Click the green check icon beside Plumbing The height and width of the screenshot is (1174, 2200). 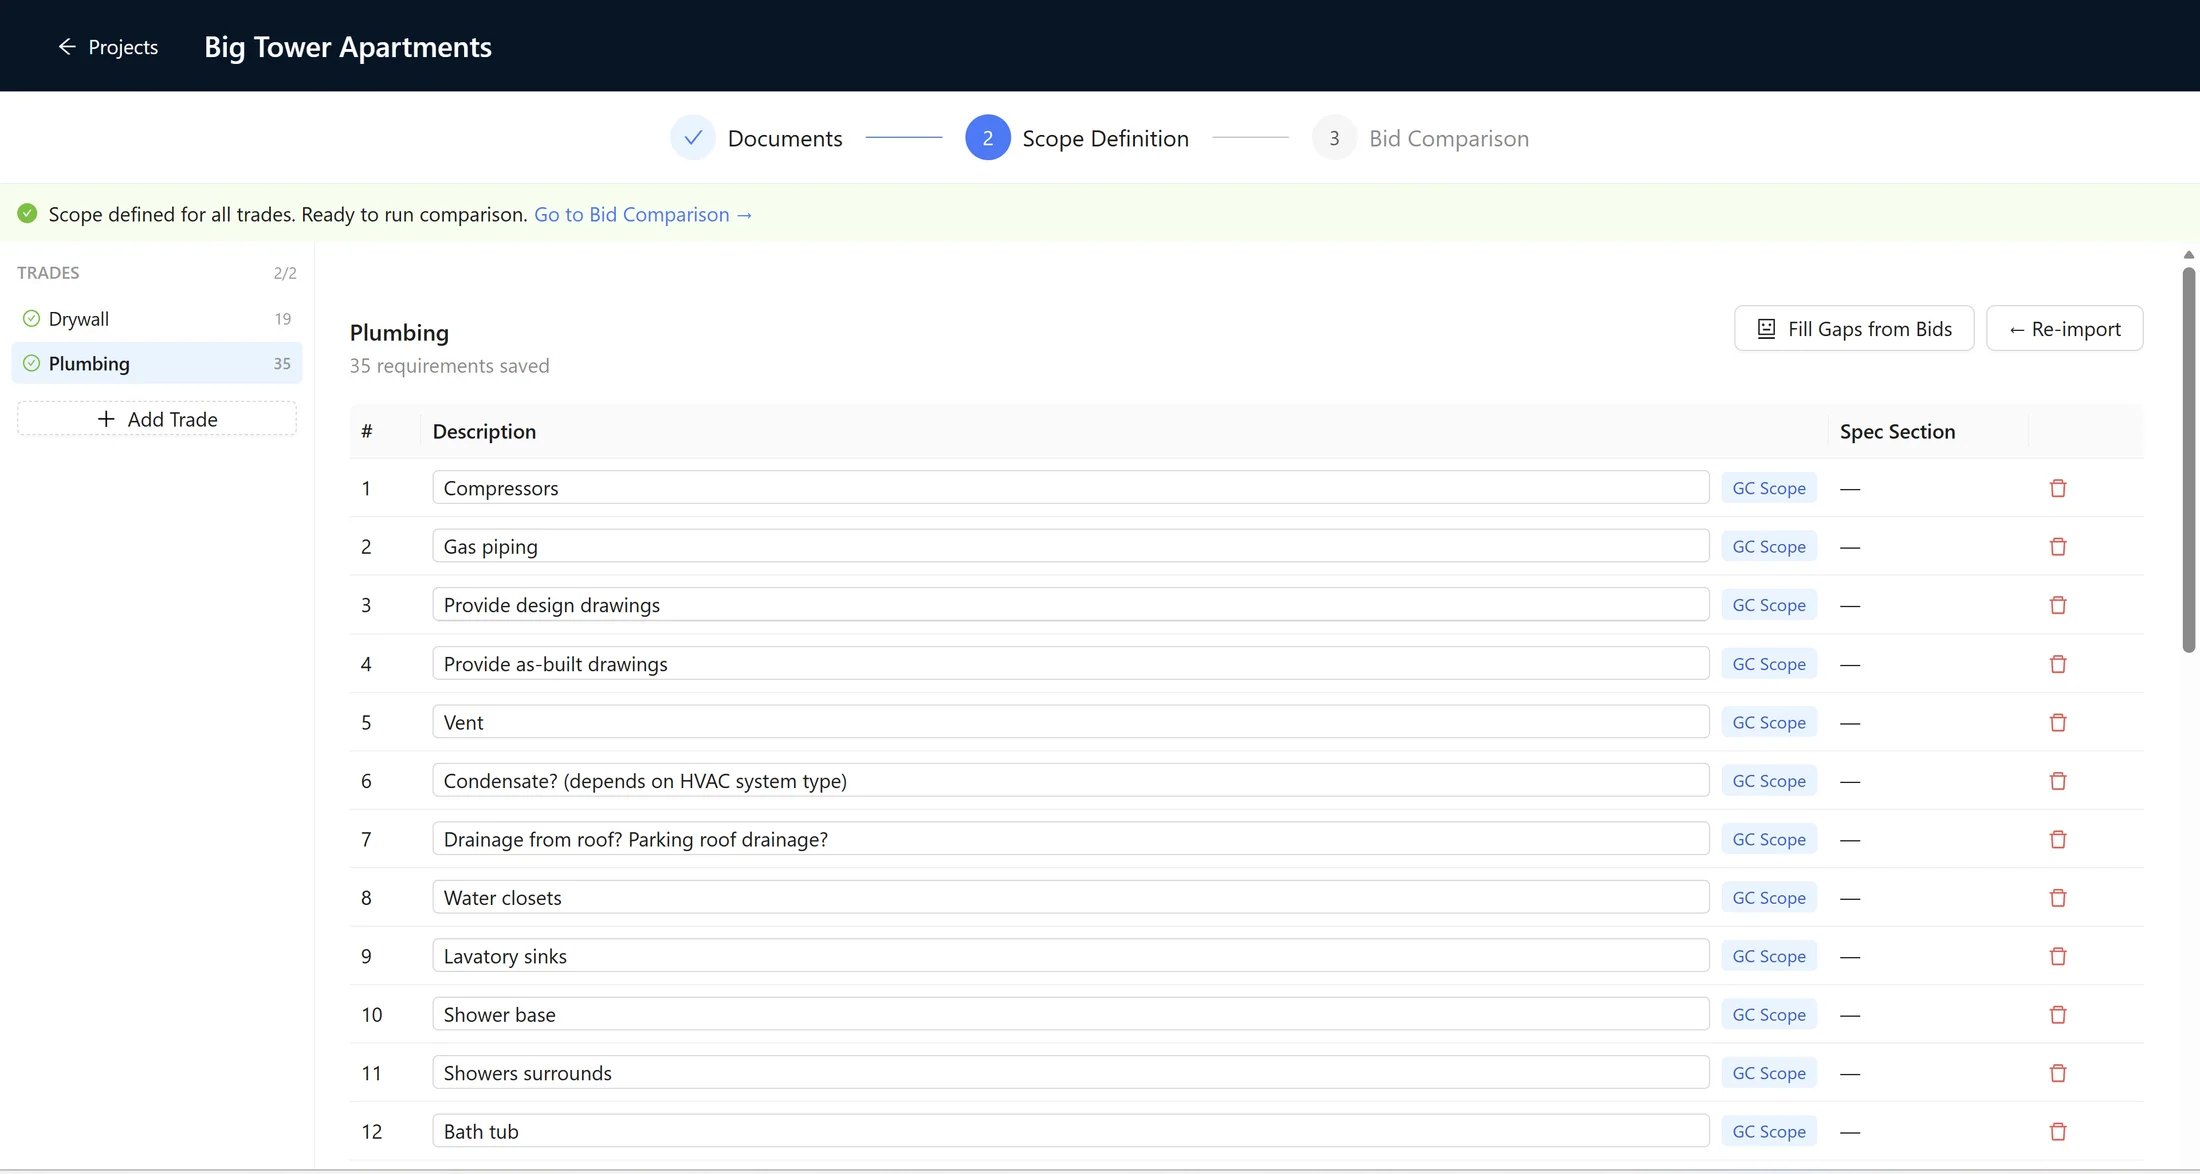click(31, 363)
